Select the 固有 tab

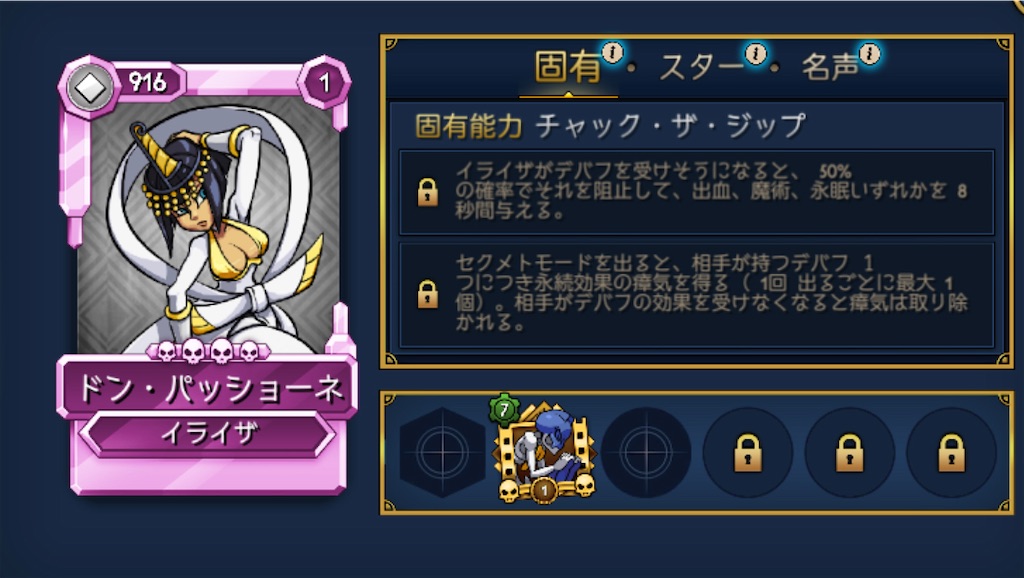(x=568, y=67)
